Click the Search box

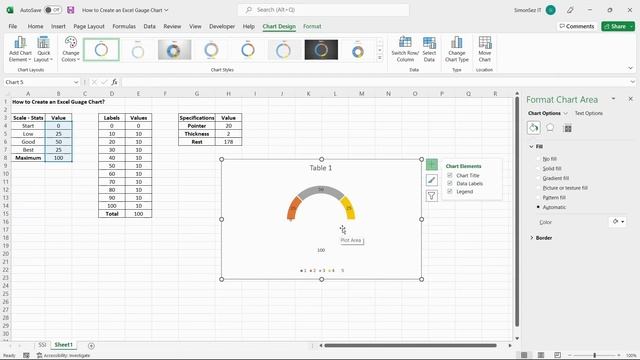(323, 10)
